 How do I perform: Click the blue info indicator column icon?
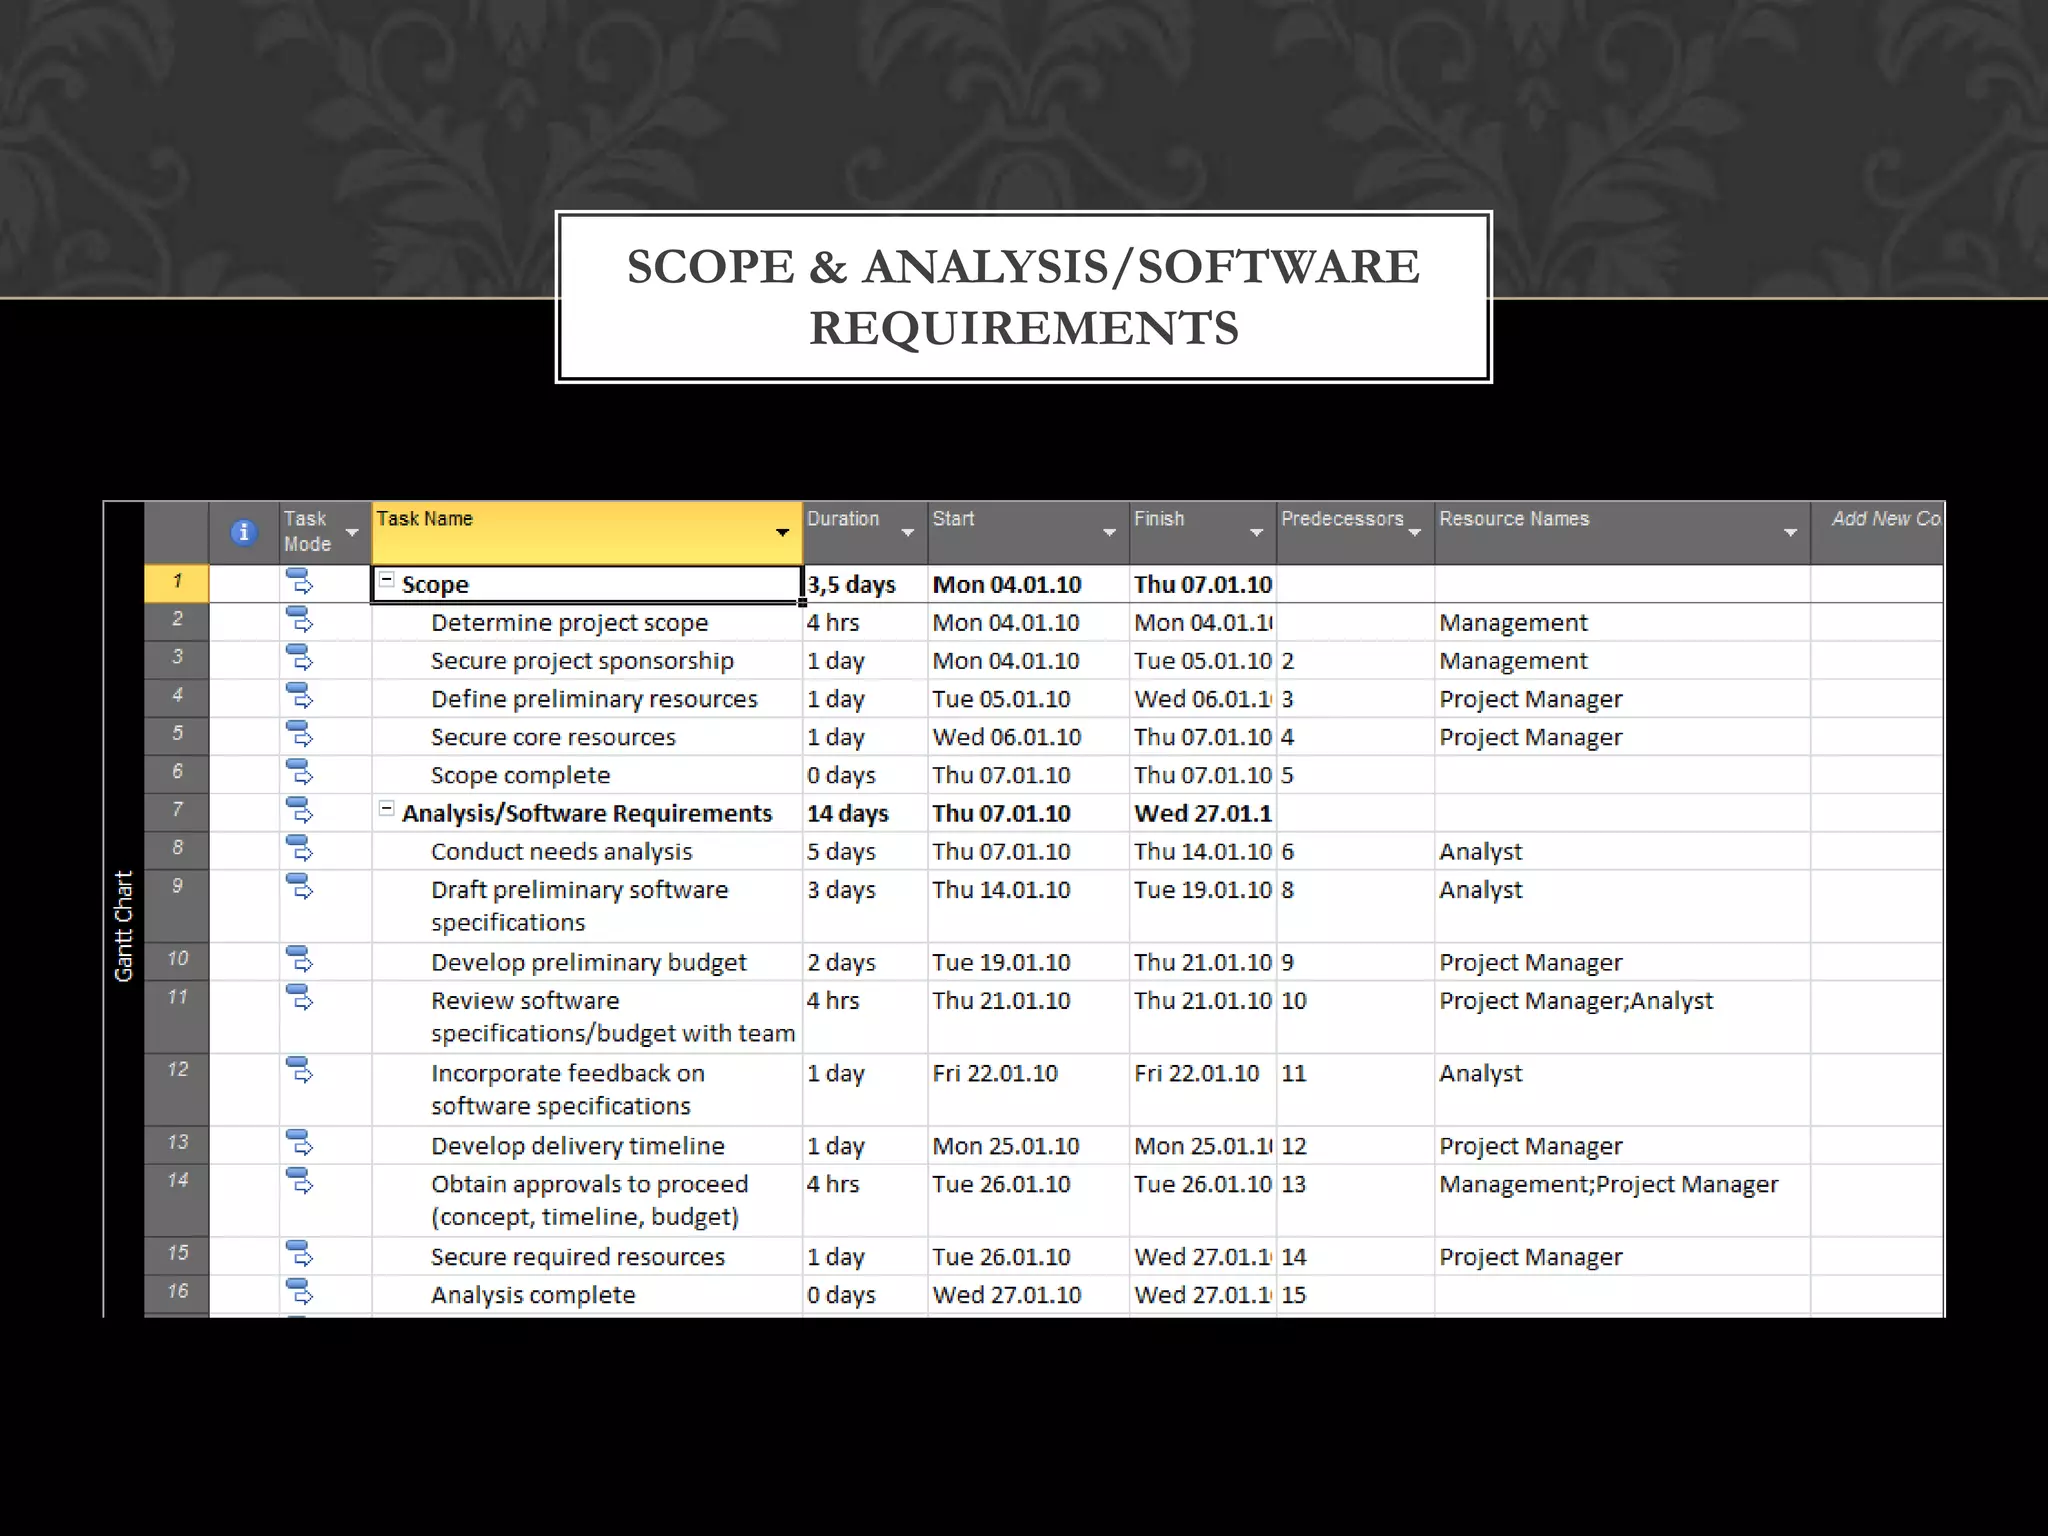243,532
